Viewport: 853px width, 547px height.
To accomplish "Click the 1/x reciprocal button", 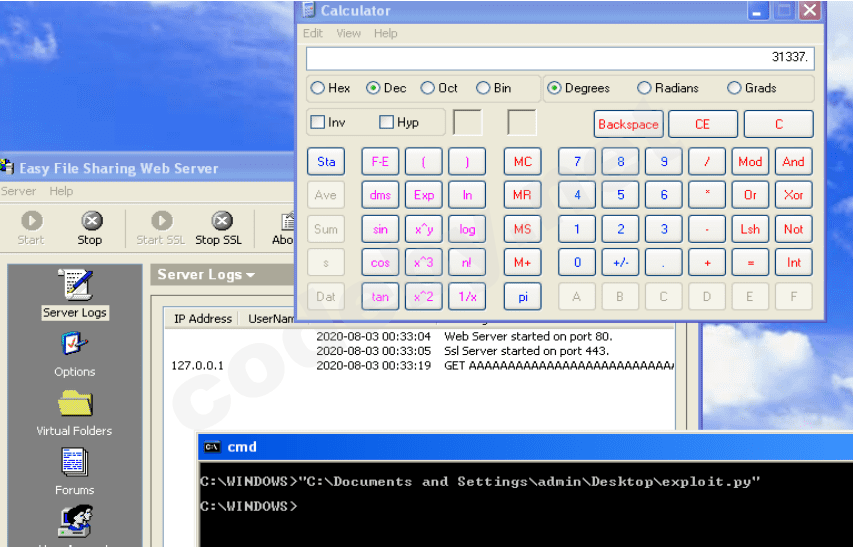I will [x=467, y=296].
